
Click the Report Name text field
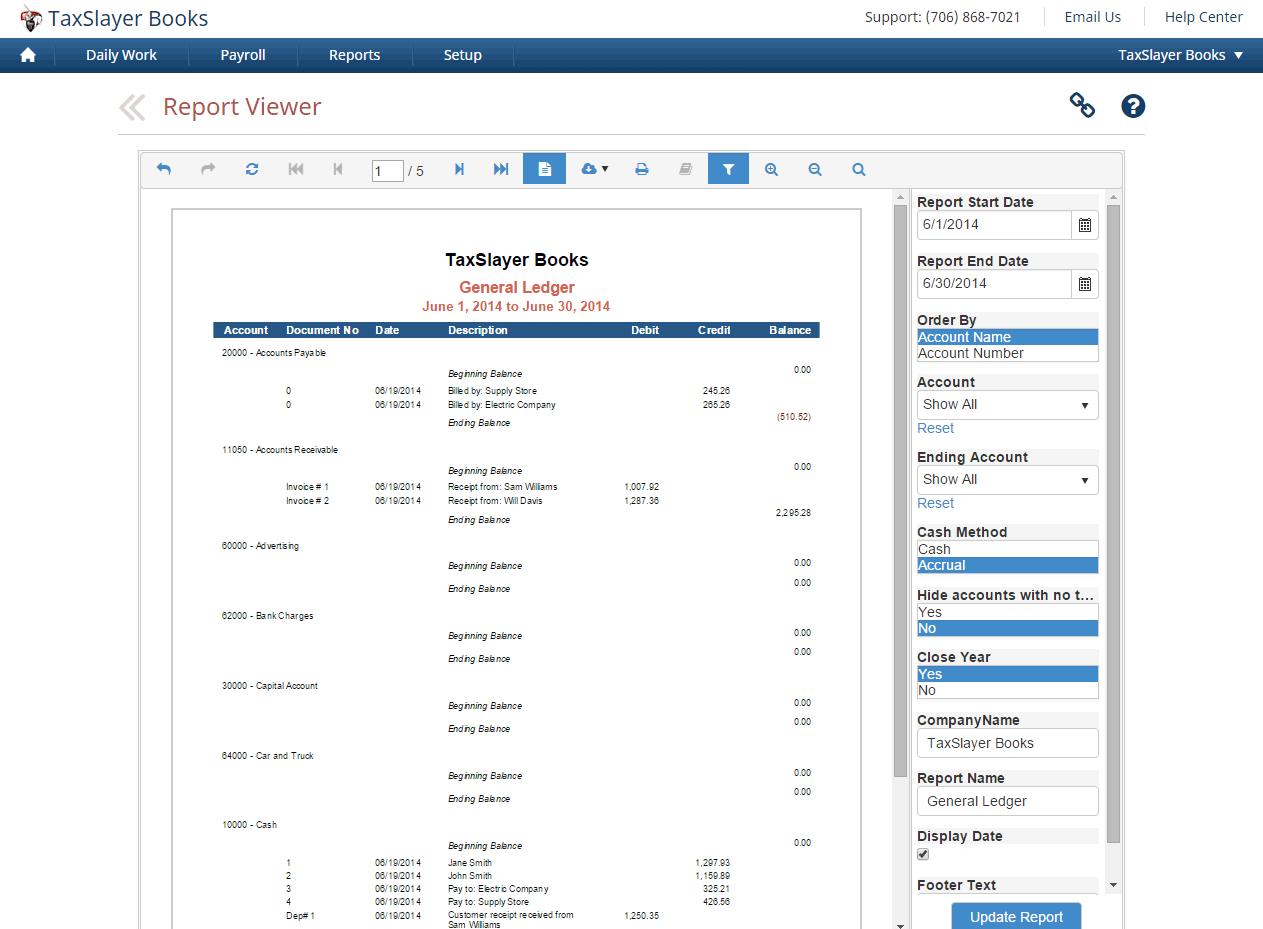coord(1008,801)
